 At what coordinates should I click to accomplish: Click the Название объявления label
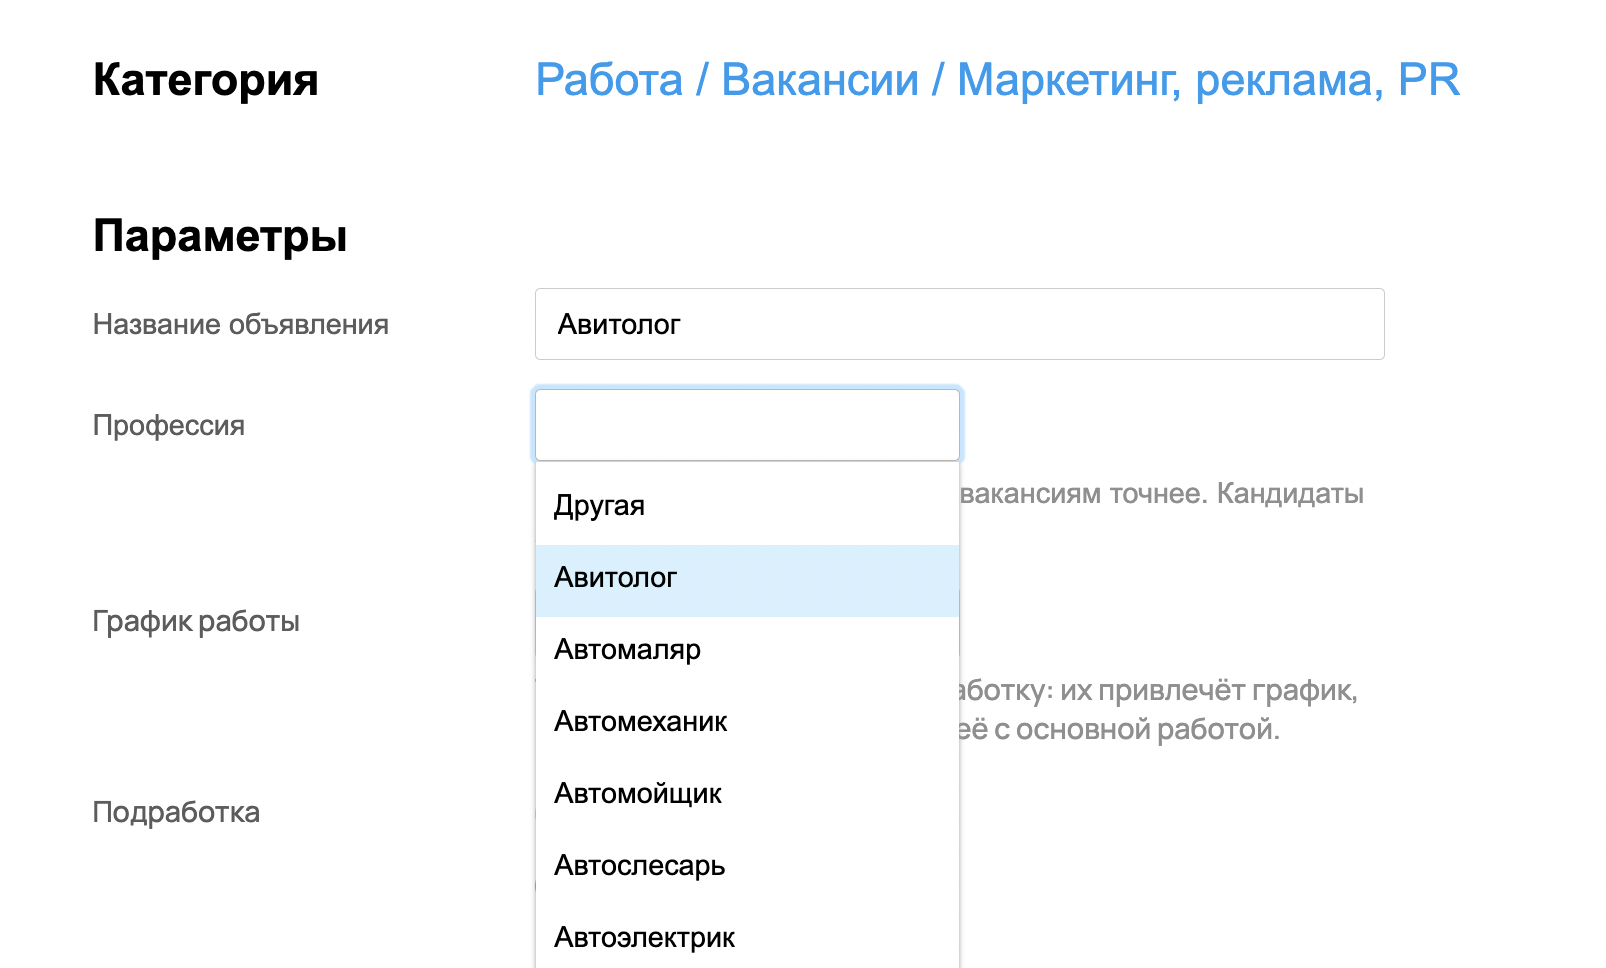(x=240, y=325)
